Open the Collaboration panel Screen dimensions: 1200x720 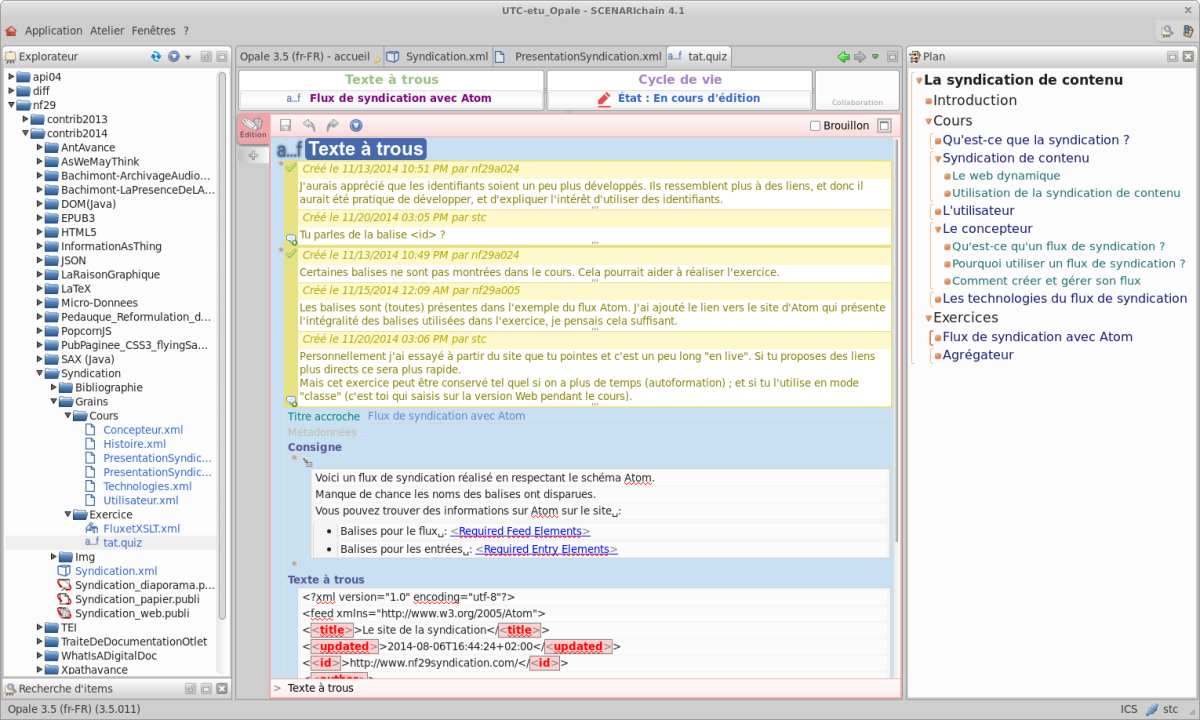tap(857, 90)
